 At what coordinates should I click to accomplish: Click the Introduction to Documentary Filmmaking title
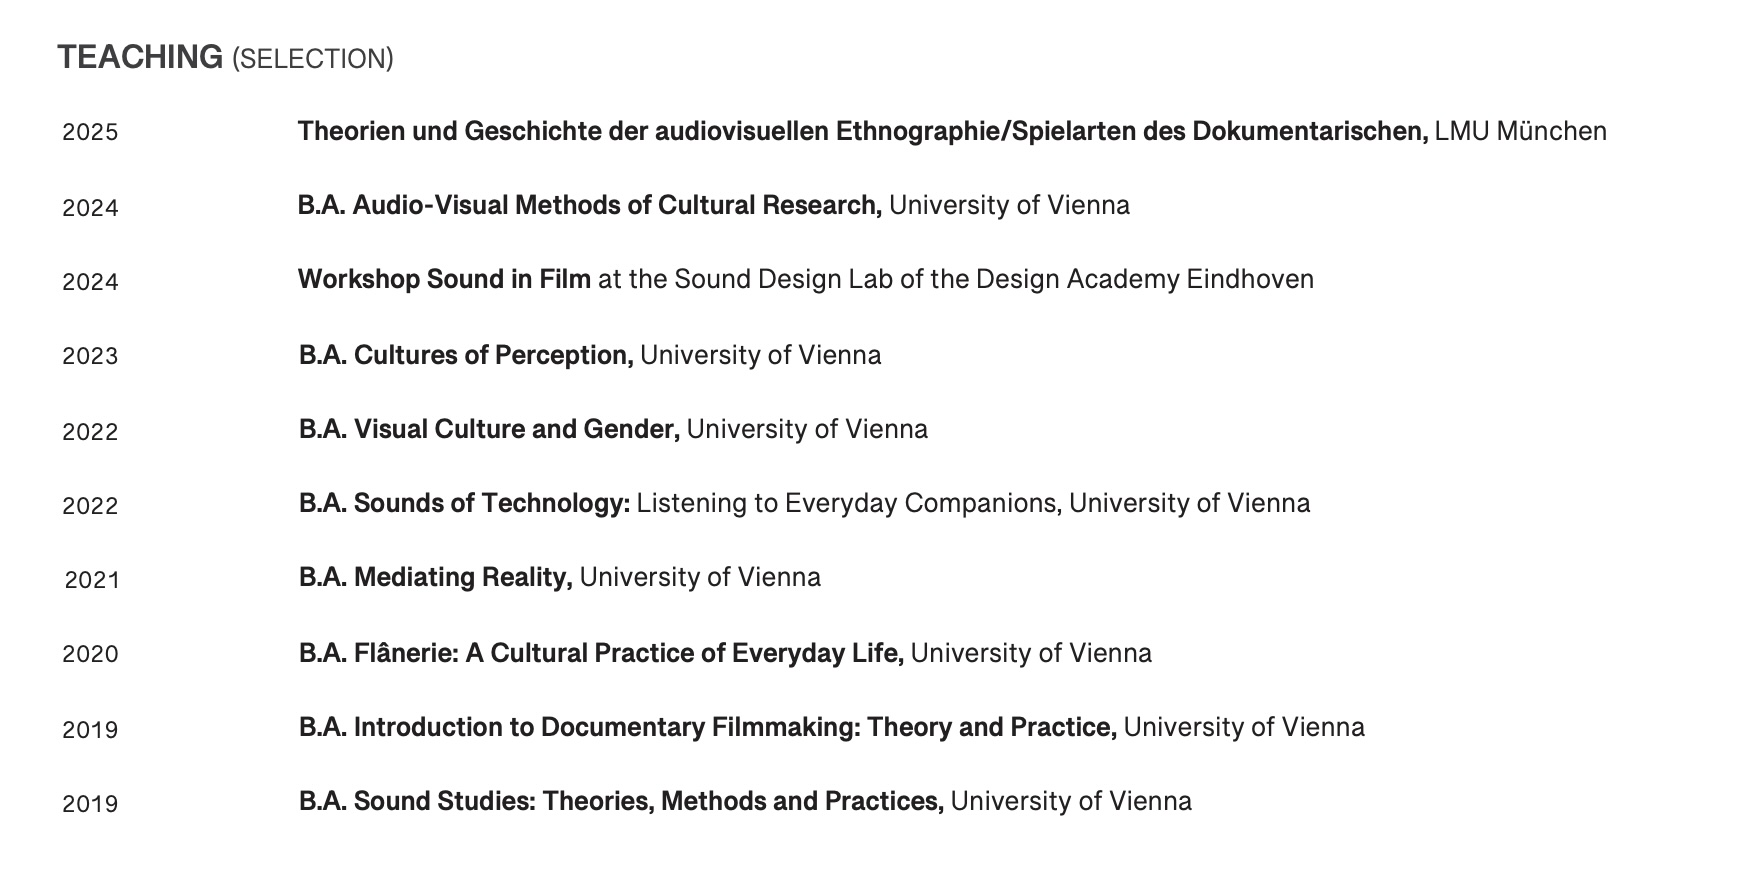(x=707, y=727)
